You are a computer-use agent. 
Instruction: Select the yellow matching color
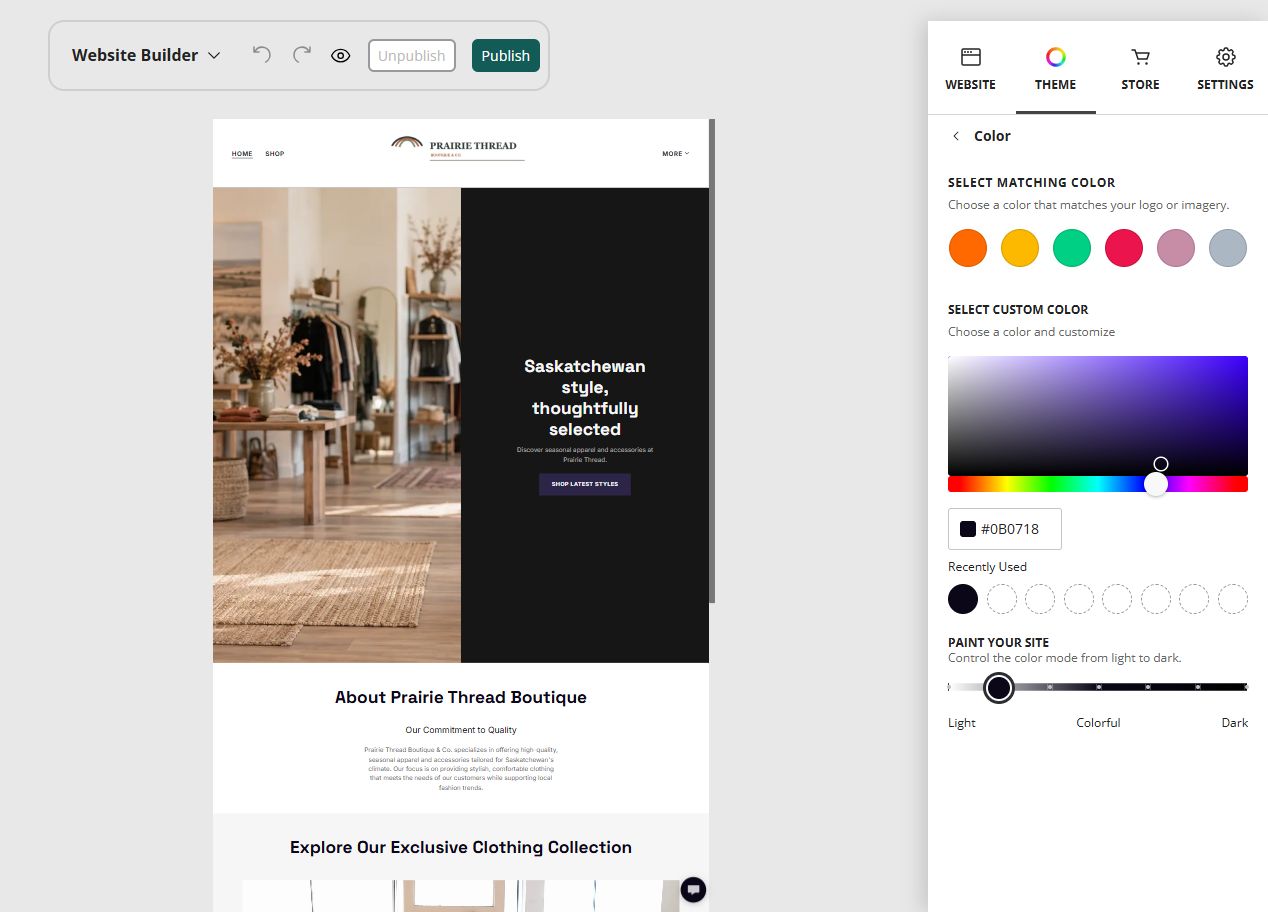pos(1020,248)
